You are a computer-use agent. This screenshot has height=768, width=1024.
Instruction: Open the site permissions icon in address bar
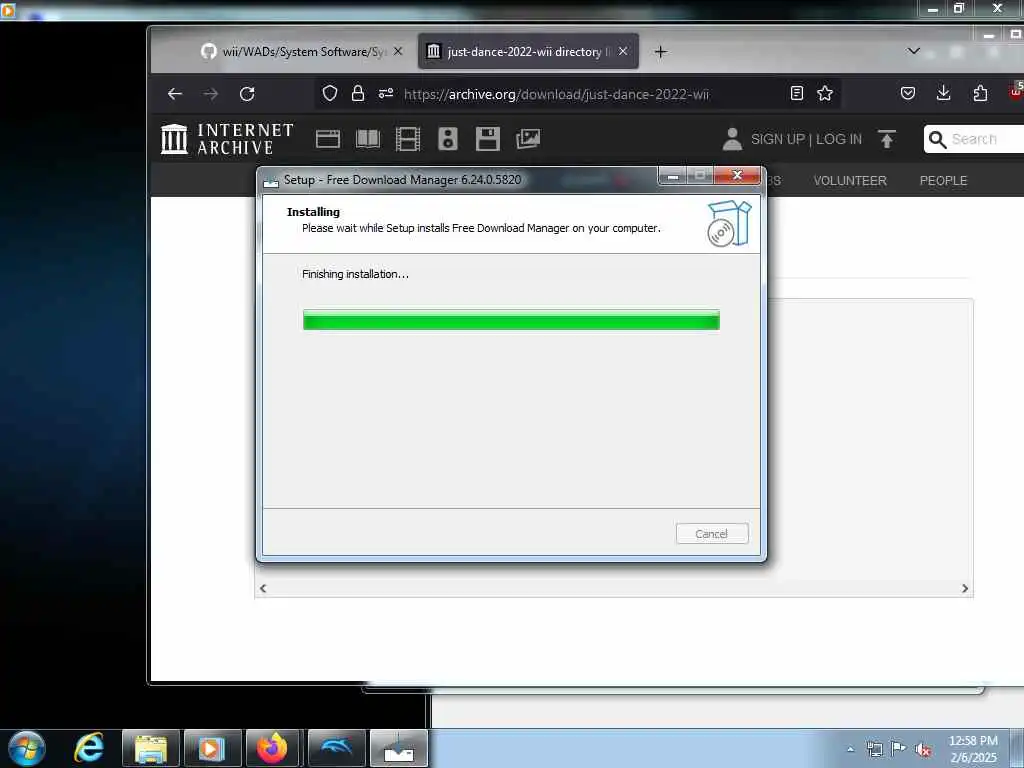386,93
